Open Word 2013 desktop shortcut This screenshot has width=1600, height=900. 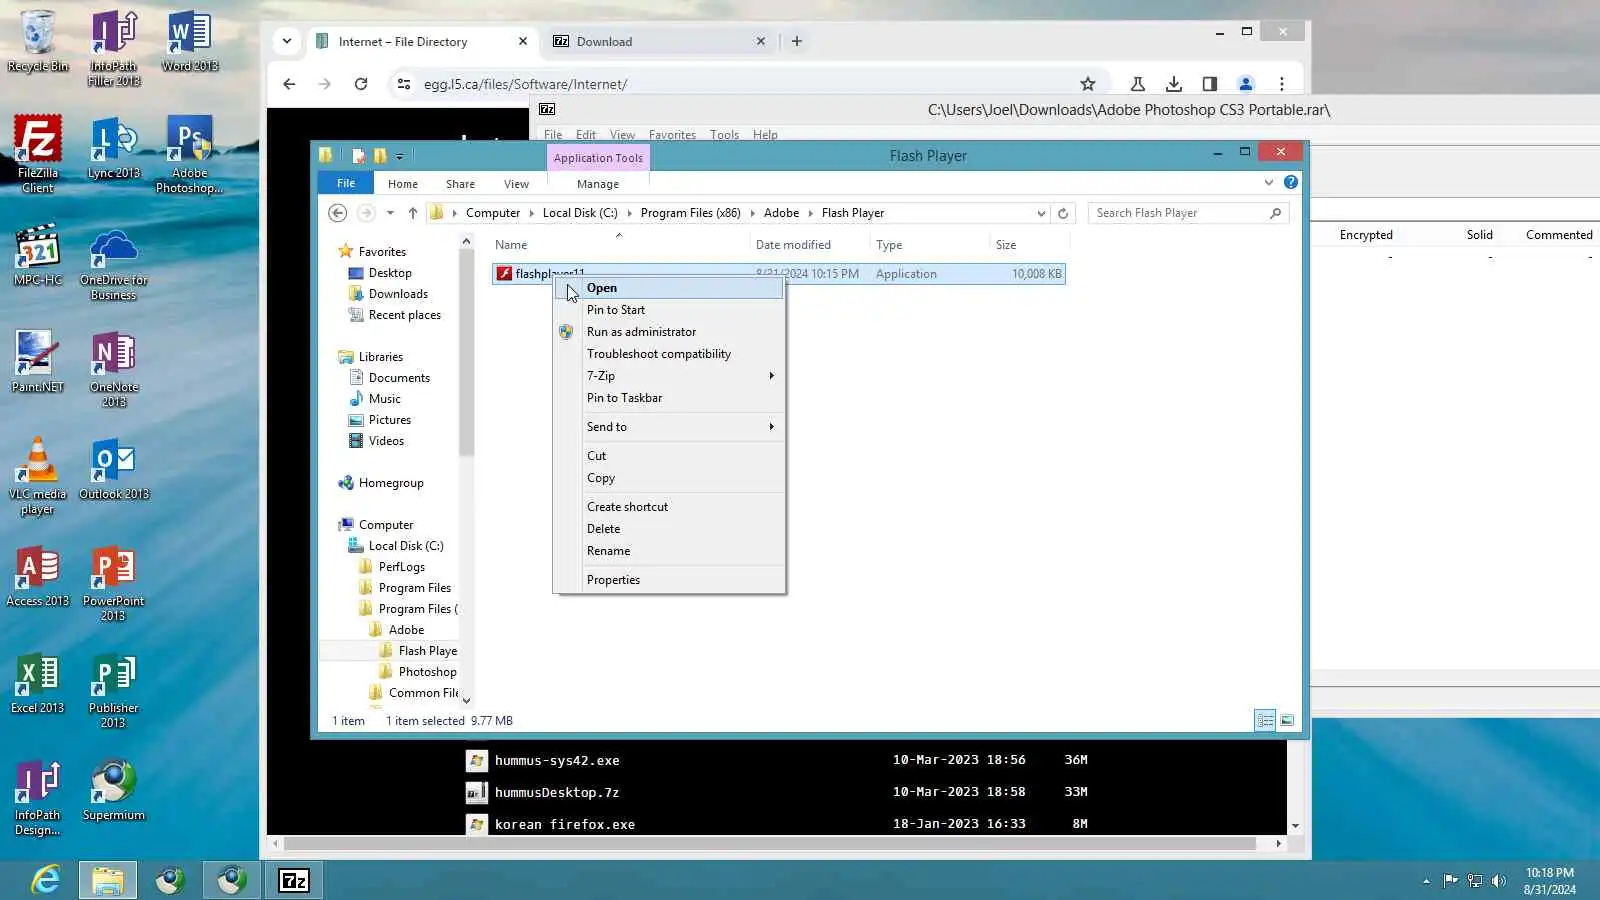(x=190, y=41)
